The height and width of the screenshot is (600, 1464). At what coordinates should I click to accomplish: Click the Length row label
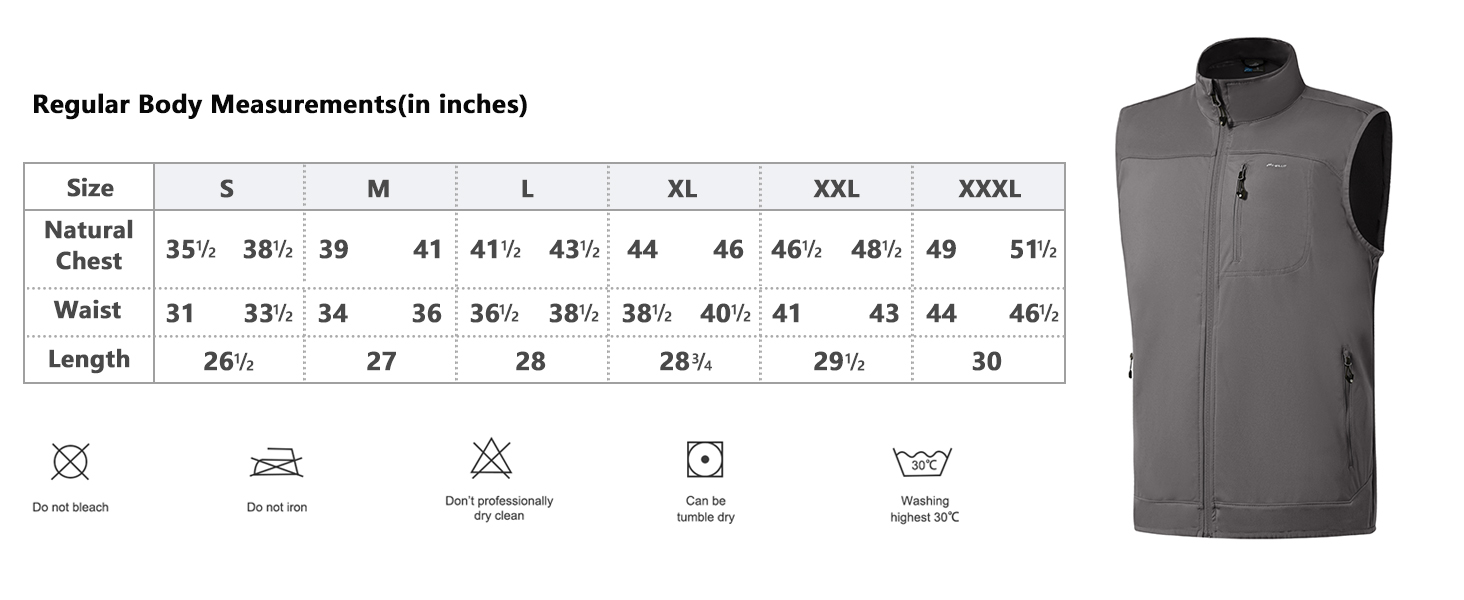89,359
